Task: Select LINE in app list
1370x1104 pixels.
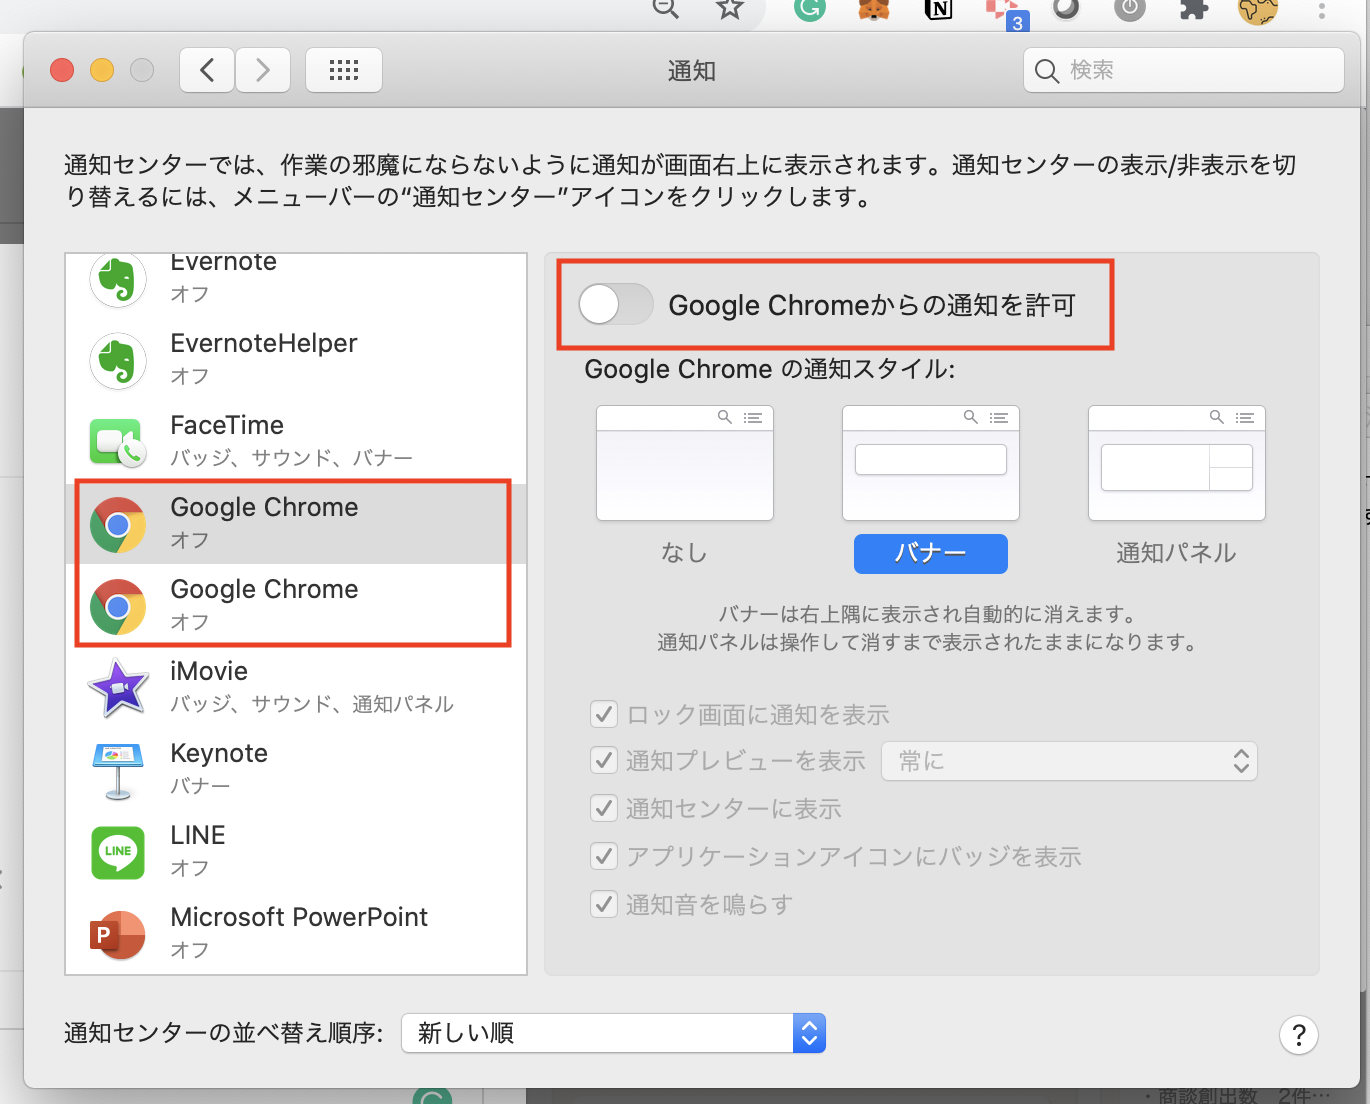Action: (296, 851)
